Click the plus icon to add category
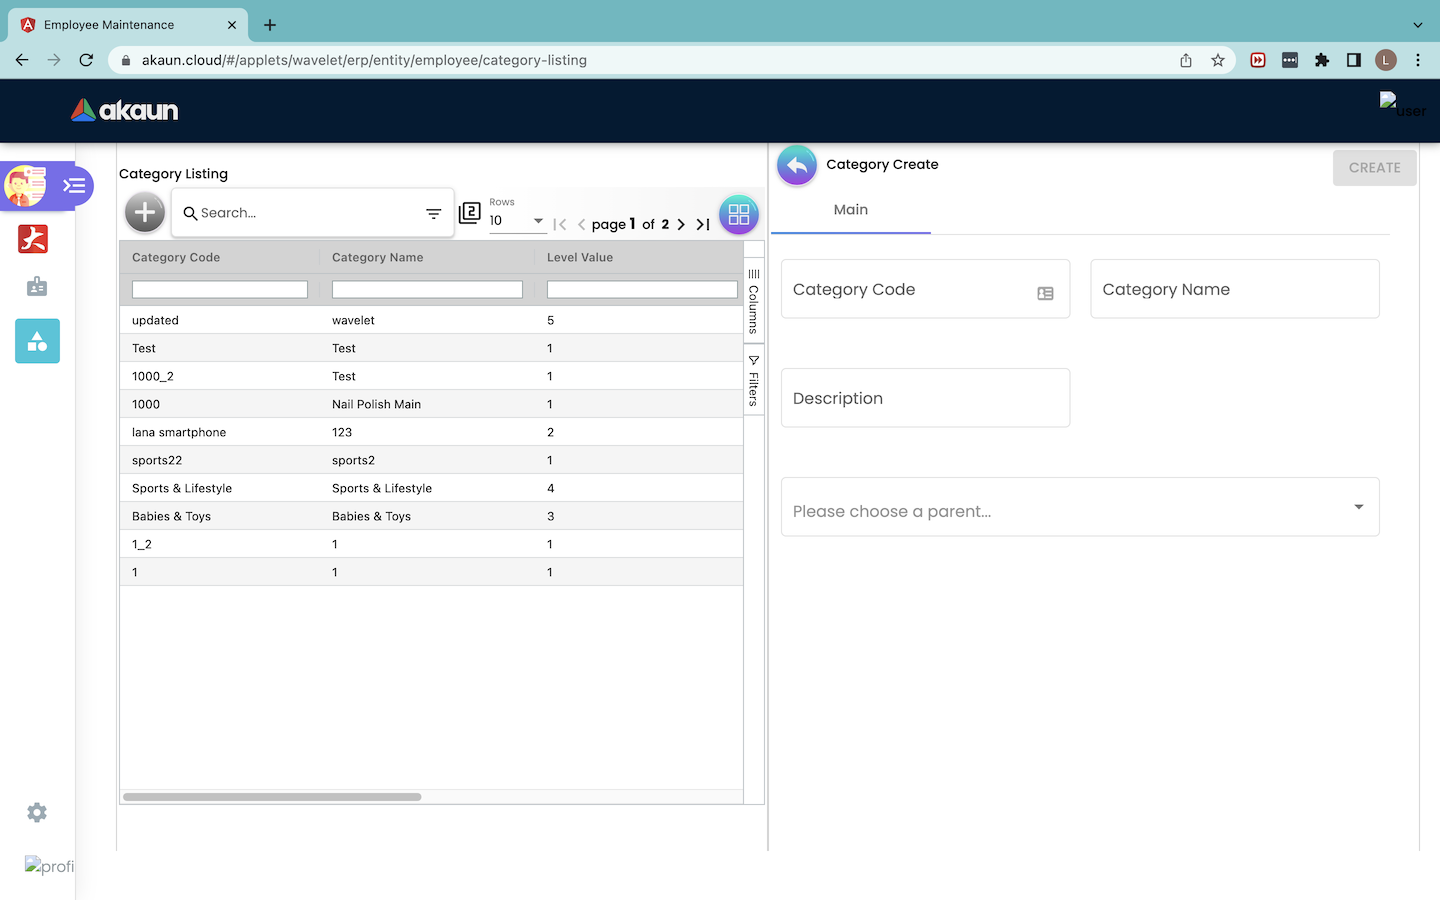Viewport: 1440px width, 900px height. (145, 212)
